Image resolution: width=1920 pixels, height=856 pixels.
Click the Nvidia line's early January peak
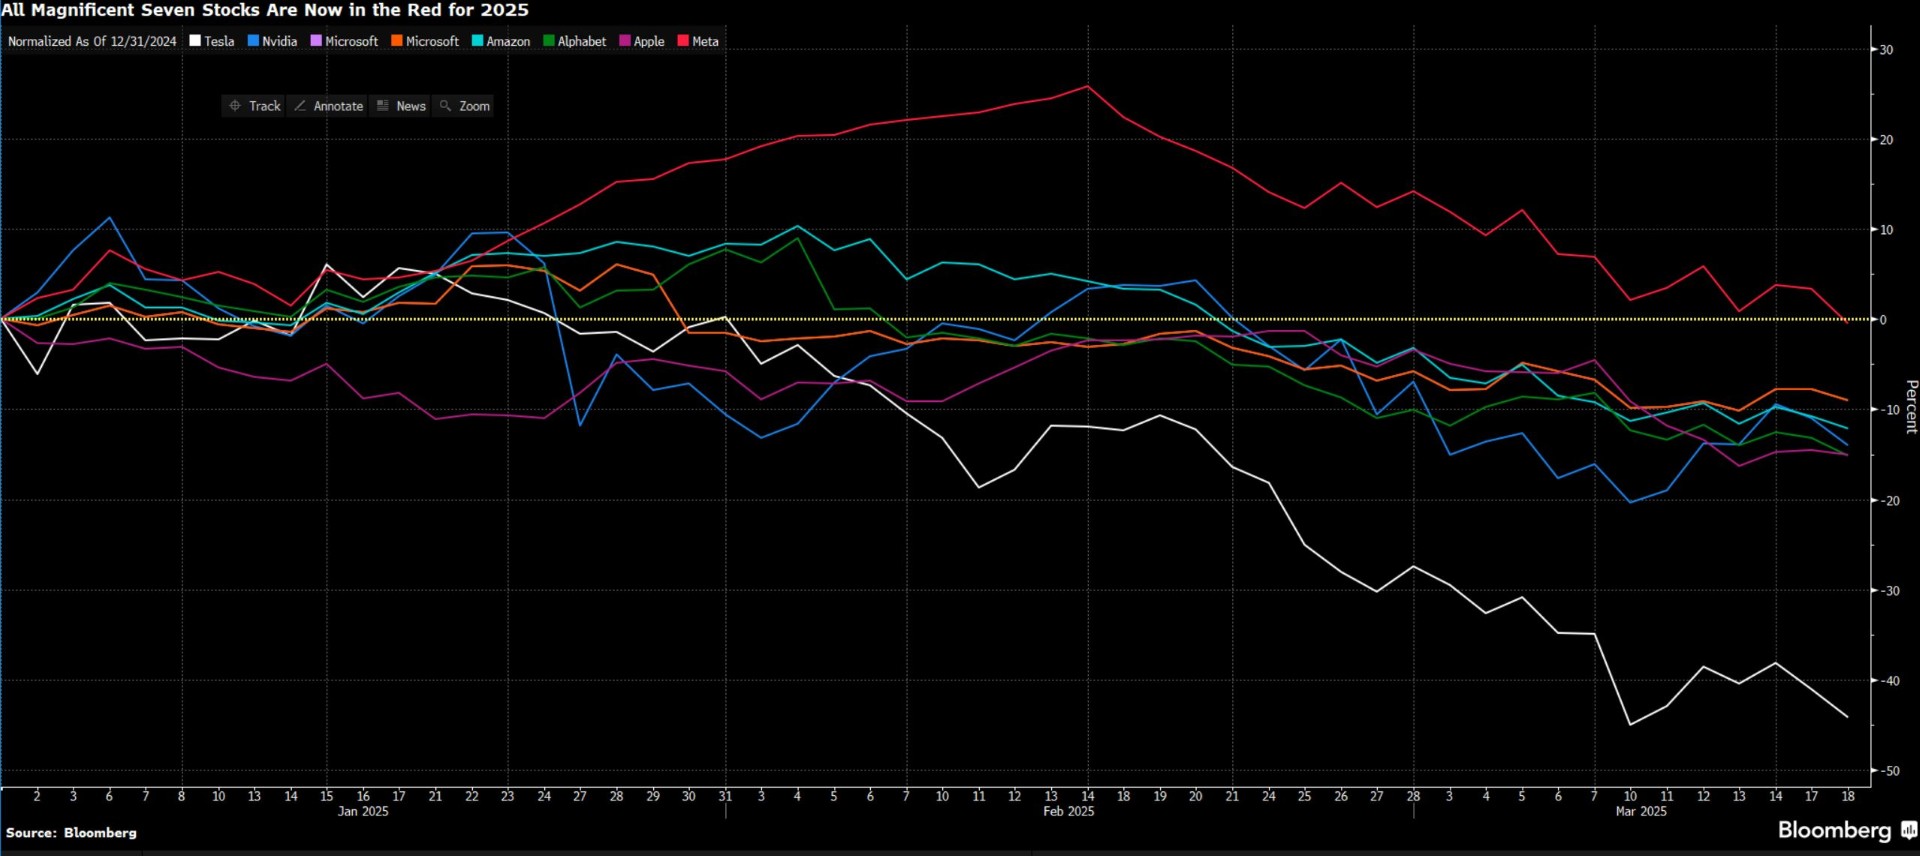pos(109,217)
